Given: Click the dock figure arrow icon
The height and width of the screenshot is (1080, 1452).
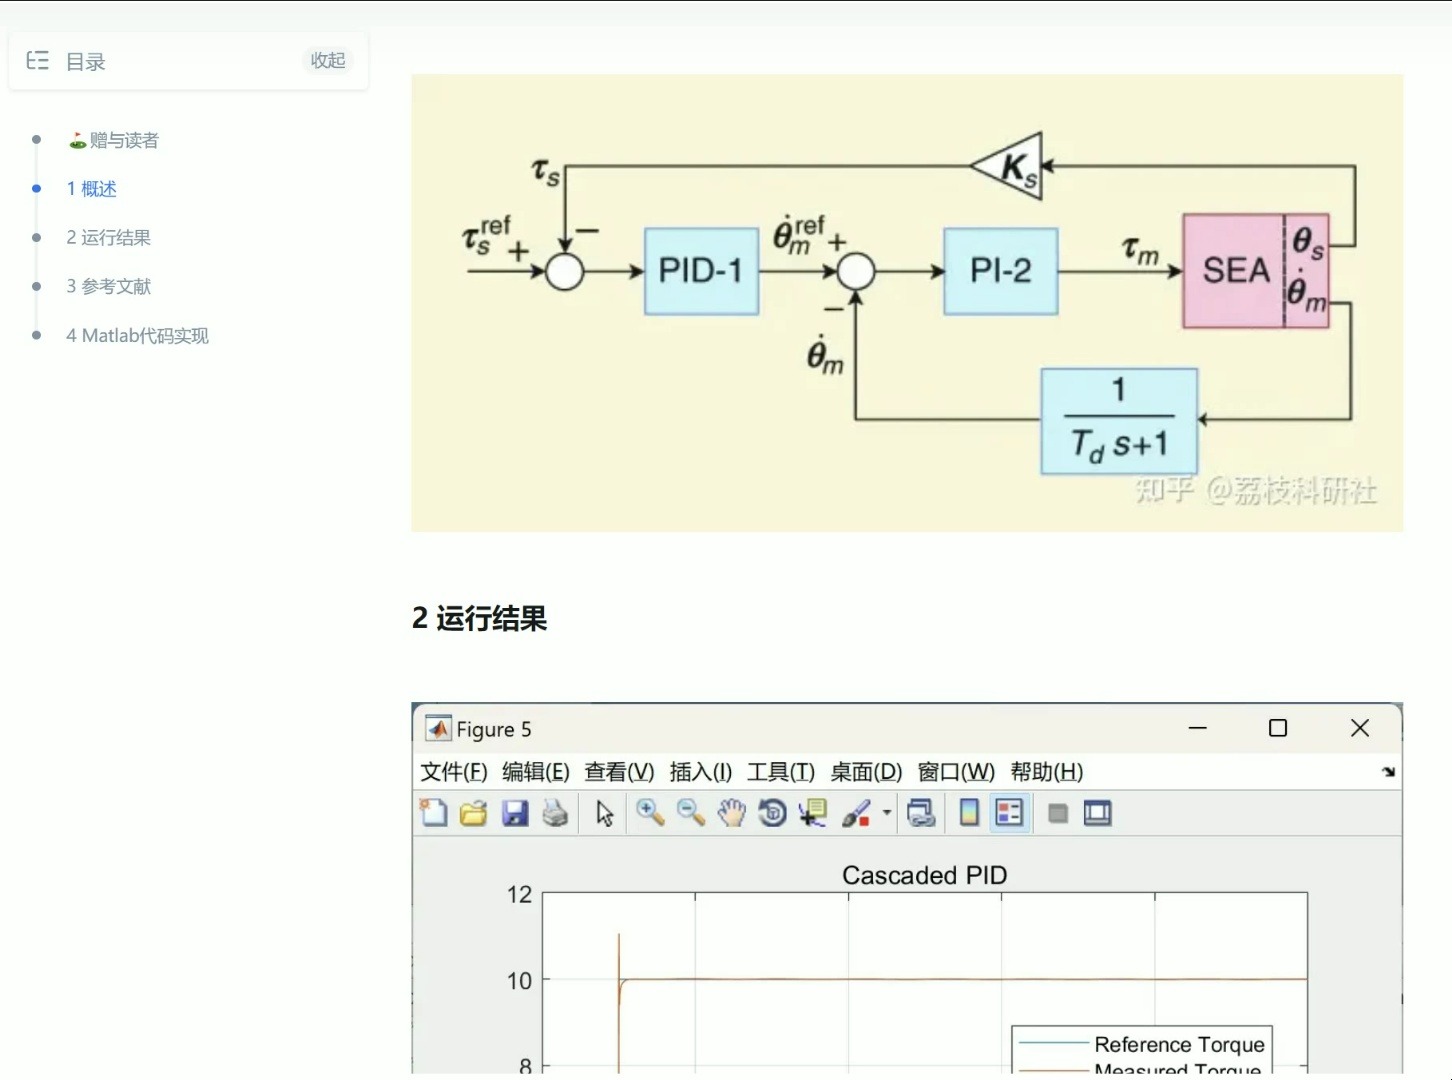Looking at the screenshot, I should pos(1389,772).
